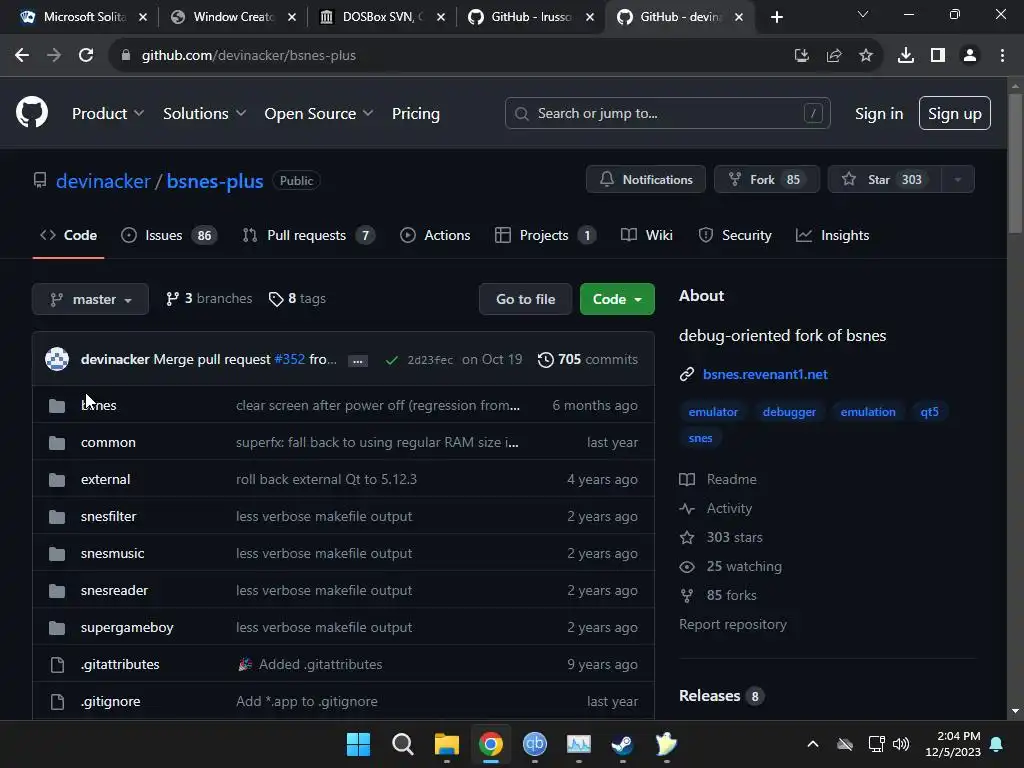Screen dimensions: 1024x768
Task: Click the browser back arrow
Action: pos(22,56)
